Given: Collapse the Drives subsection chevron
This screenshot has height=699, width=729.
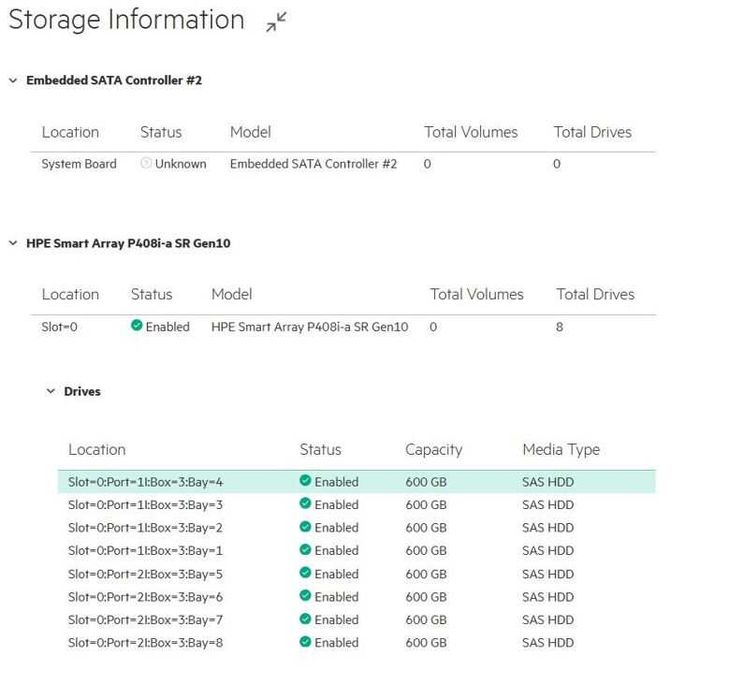Looking at the screenshot, I should point(51,391).
